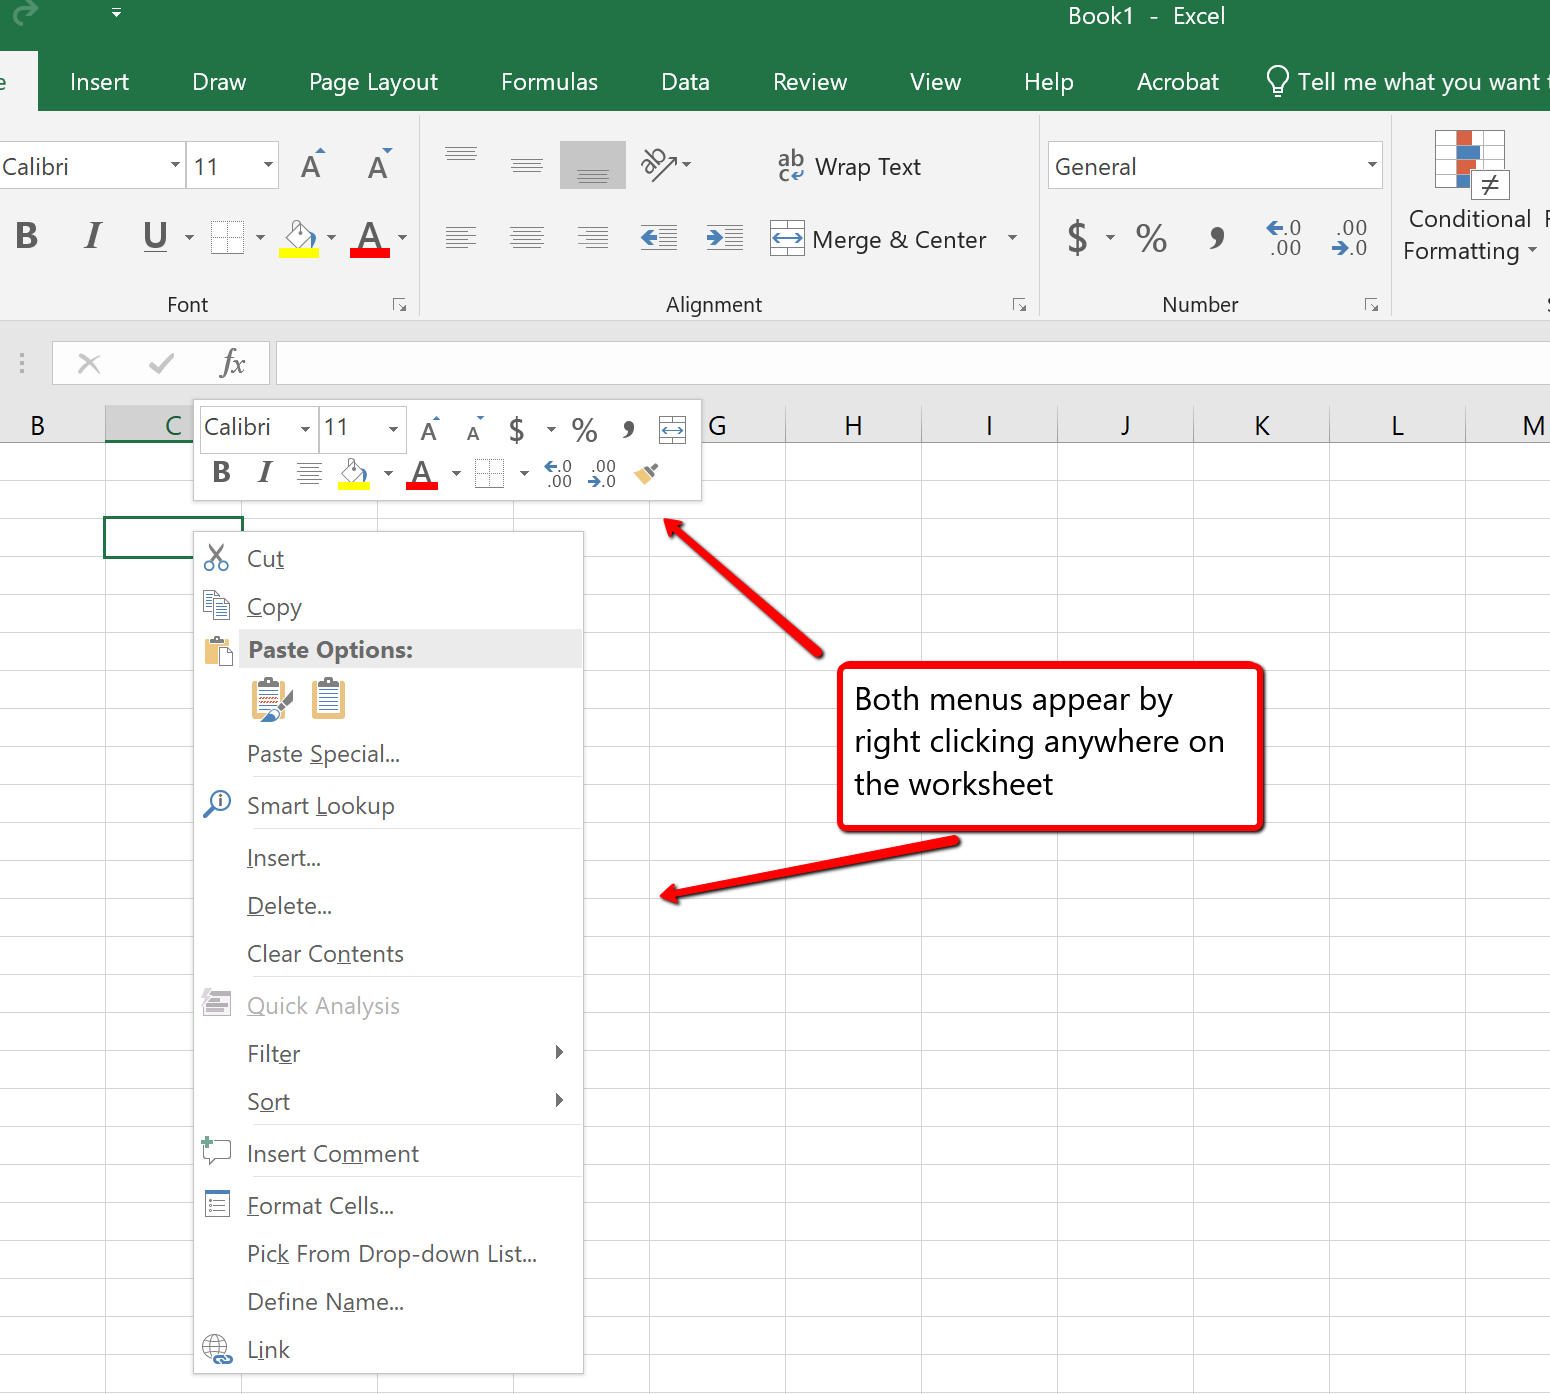Select Link in context menu
1550x1394 pixels.
tap(388, 1350)
